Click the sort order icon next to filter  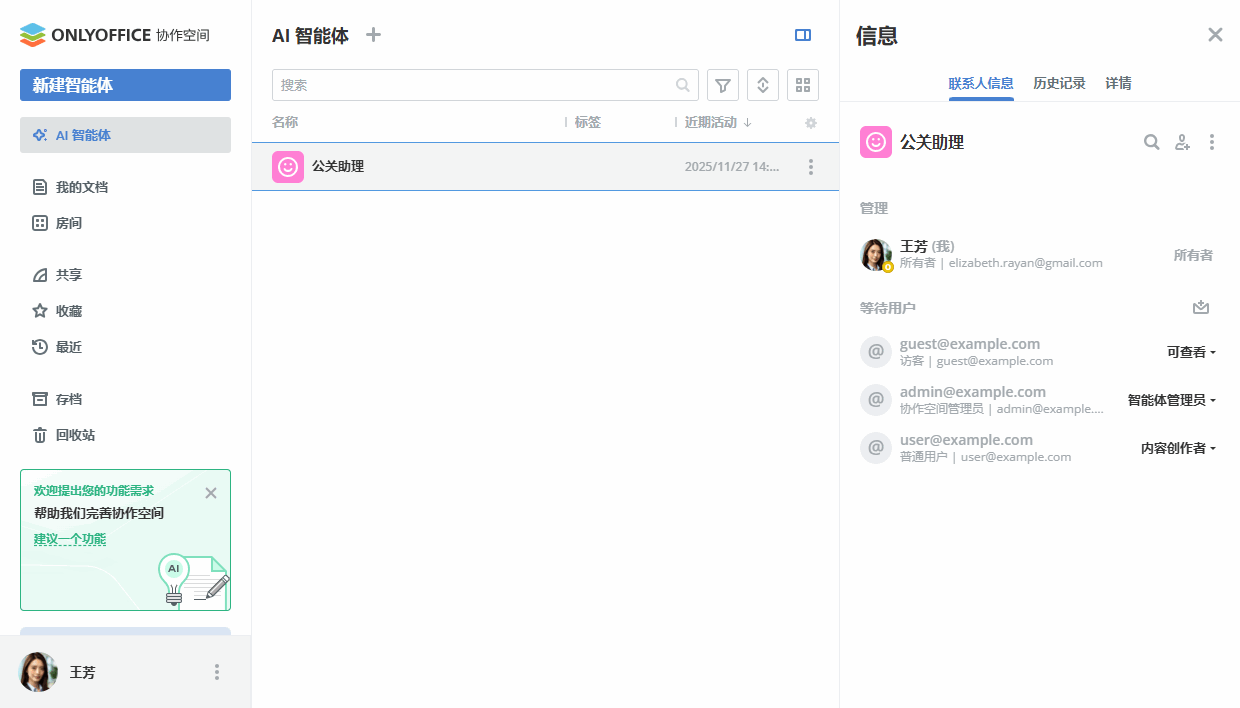click(762, 84)
